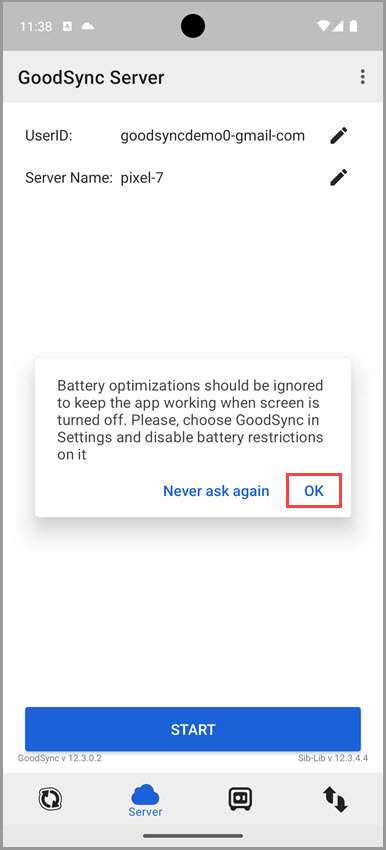Open the three-dot overflow menu
This screenshot has height=850, width=386.
362,77
